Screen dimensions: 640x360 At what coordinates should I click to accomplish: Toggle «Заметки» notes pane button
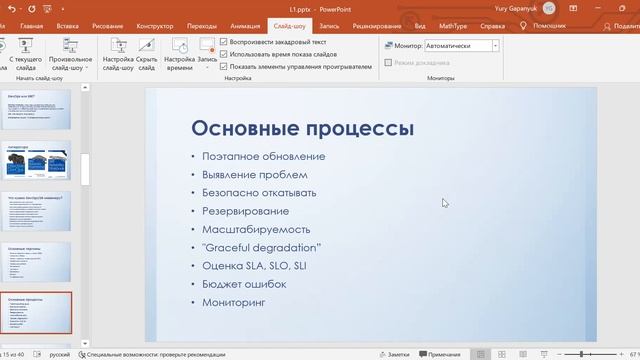[394, 355]
